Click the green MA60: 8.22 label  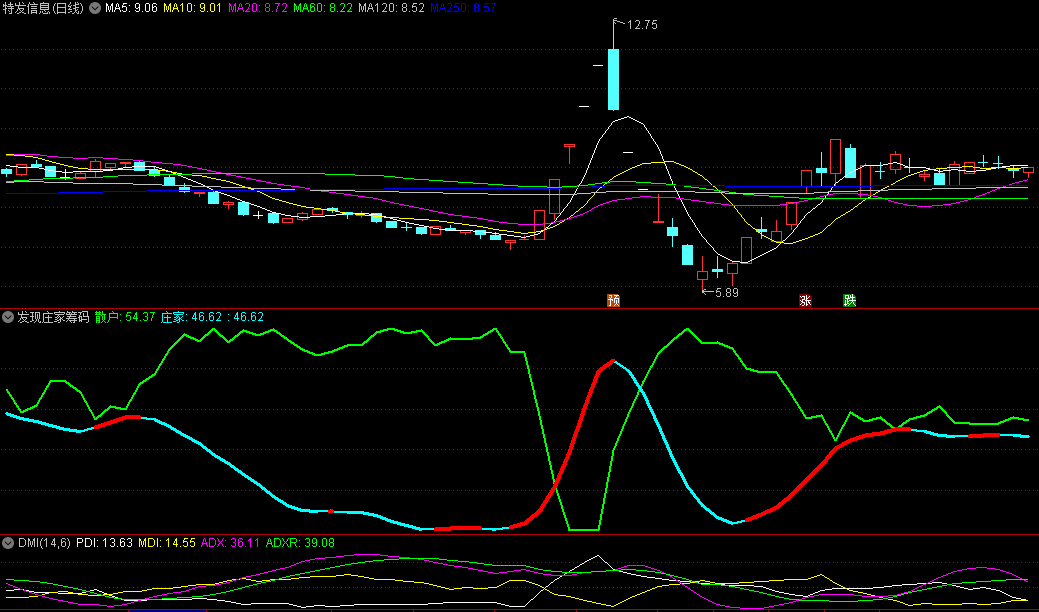pyautogui.click(x=323, y=8)
